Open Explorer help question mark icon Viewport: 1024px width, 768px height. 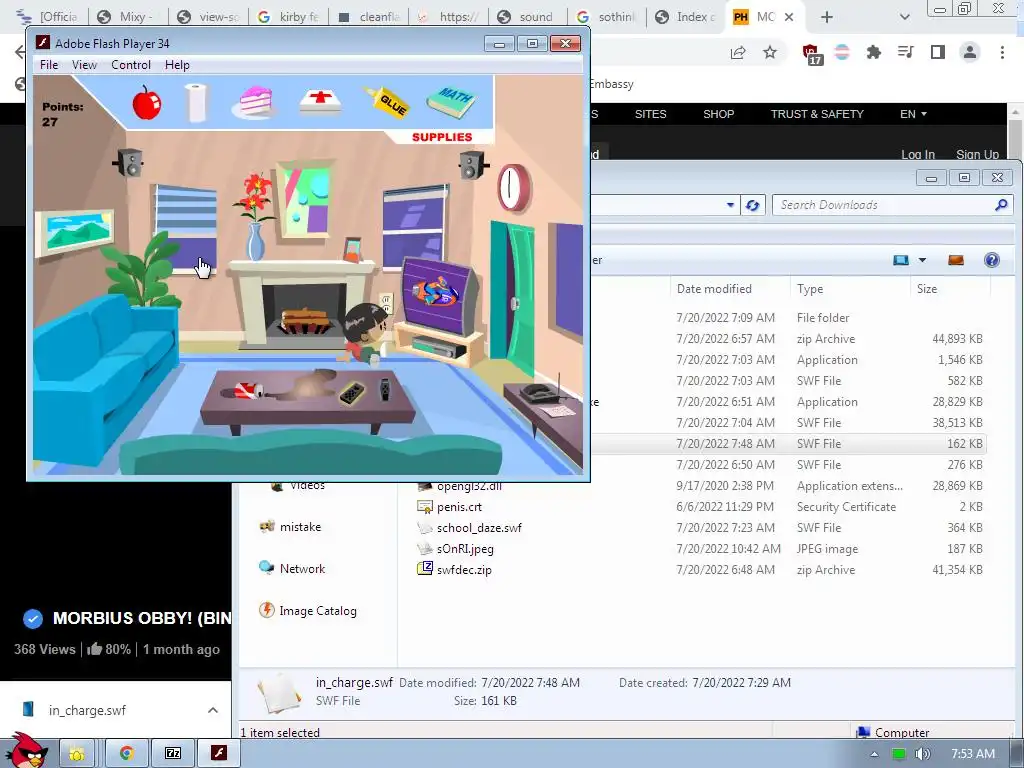pyautogui.click(x=991, y=260)
